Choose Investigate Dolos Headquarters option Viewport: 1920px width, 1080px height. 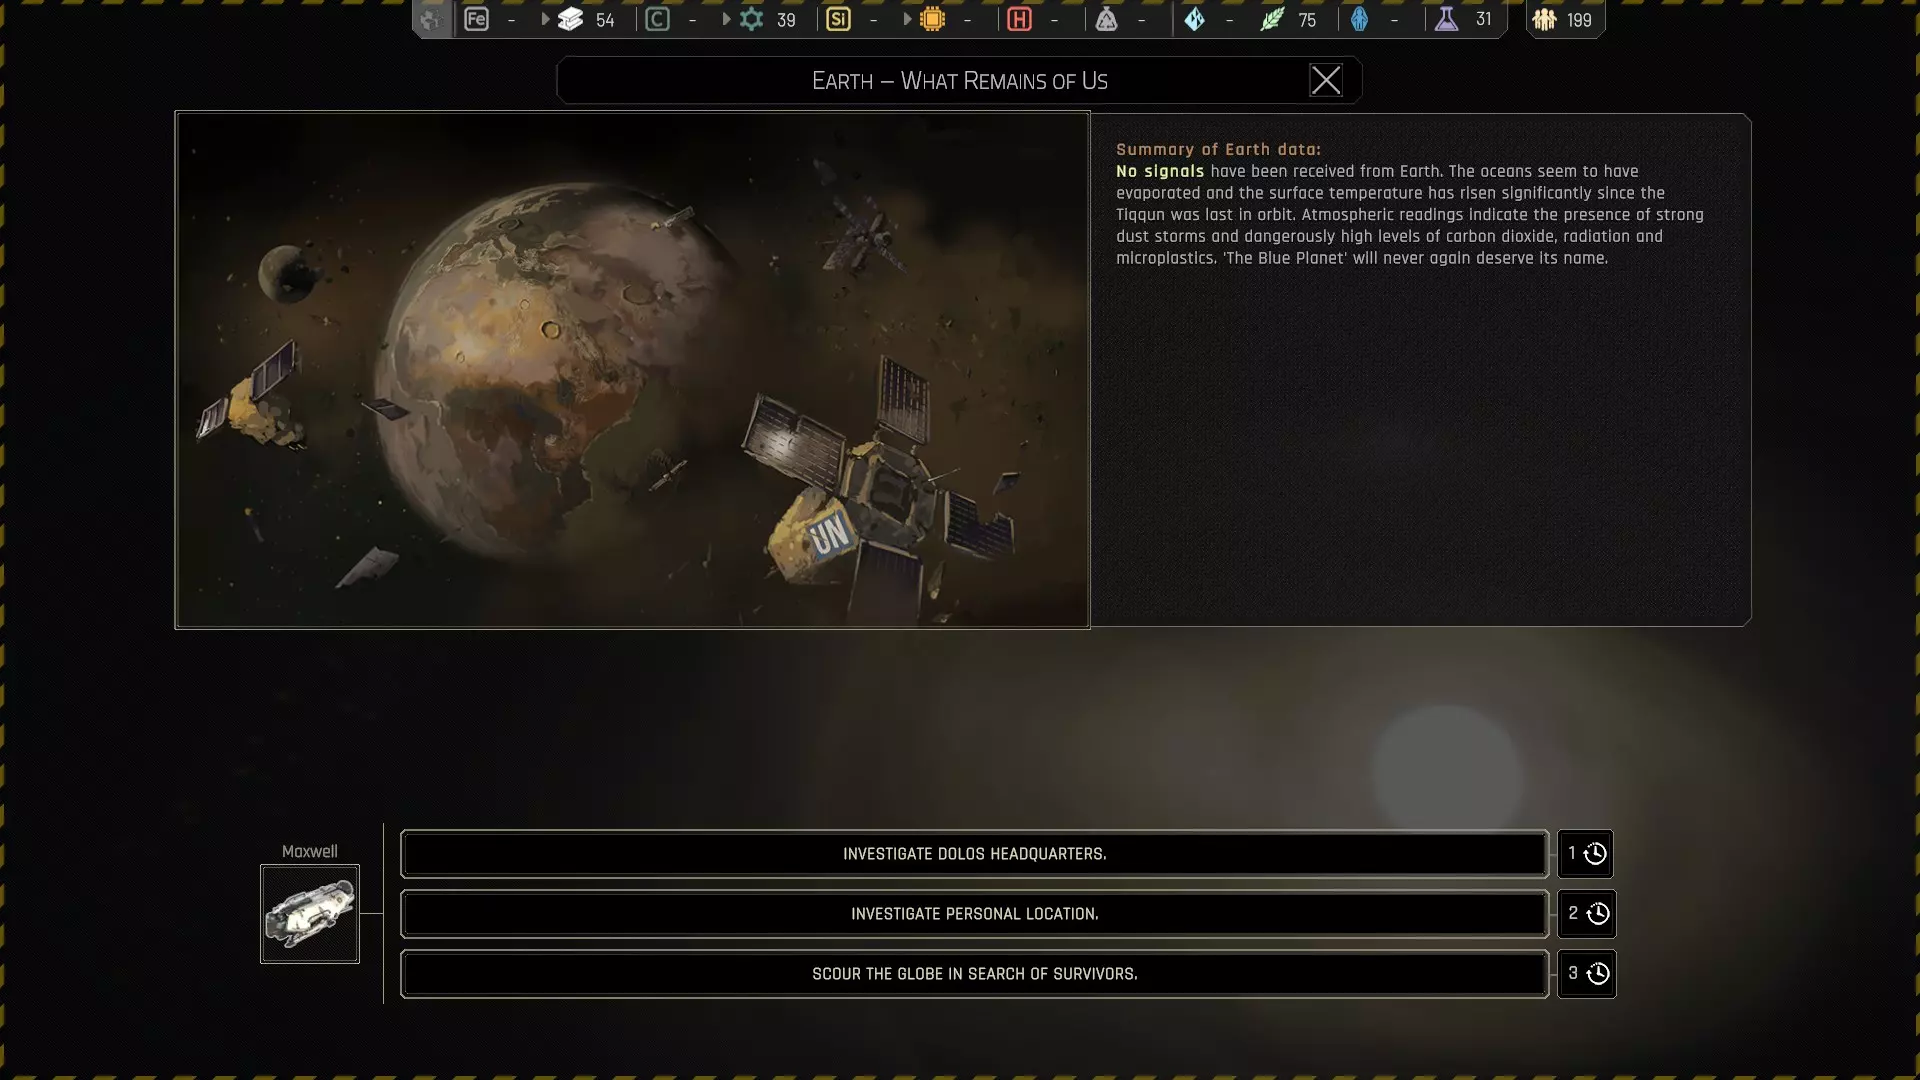pyautogui.click(x=974, y=854)
